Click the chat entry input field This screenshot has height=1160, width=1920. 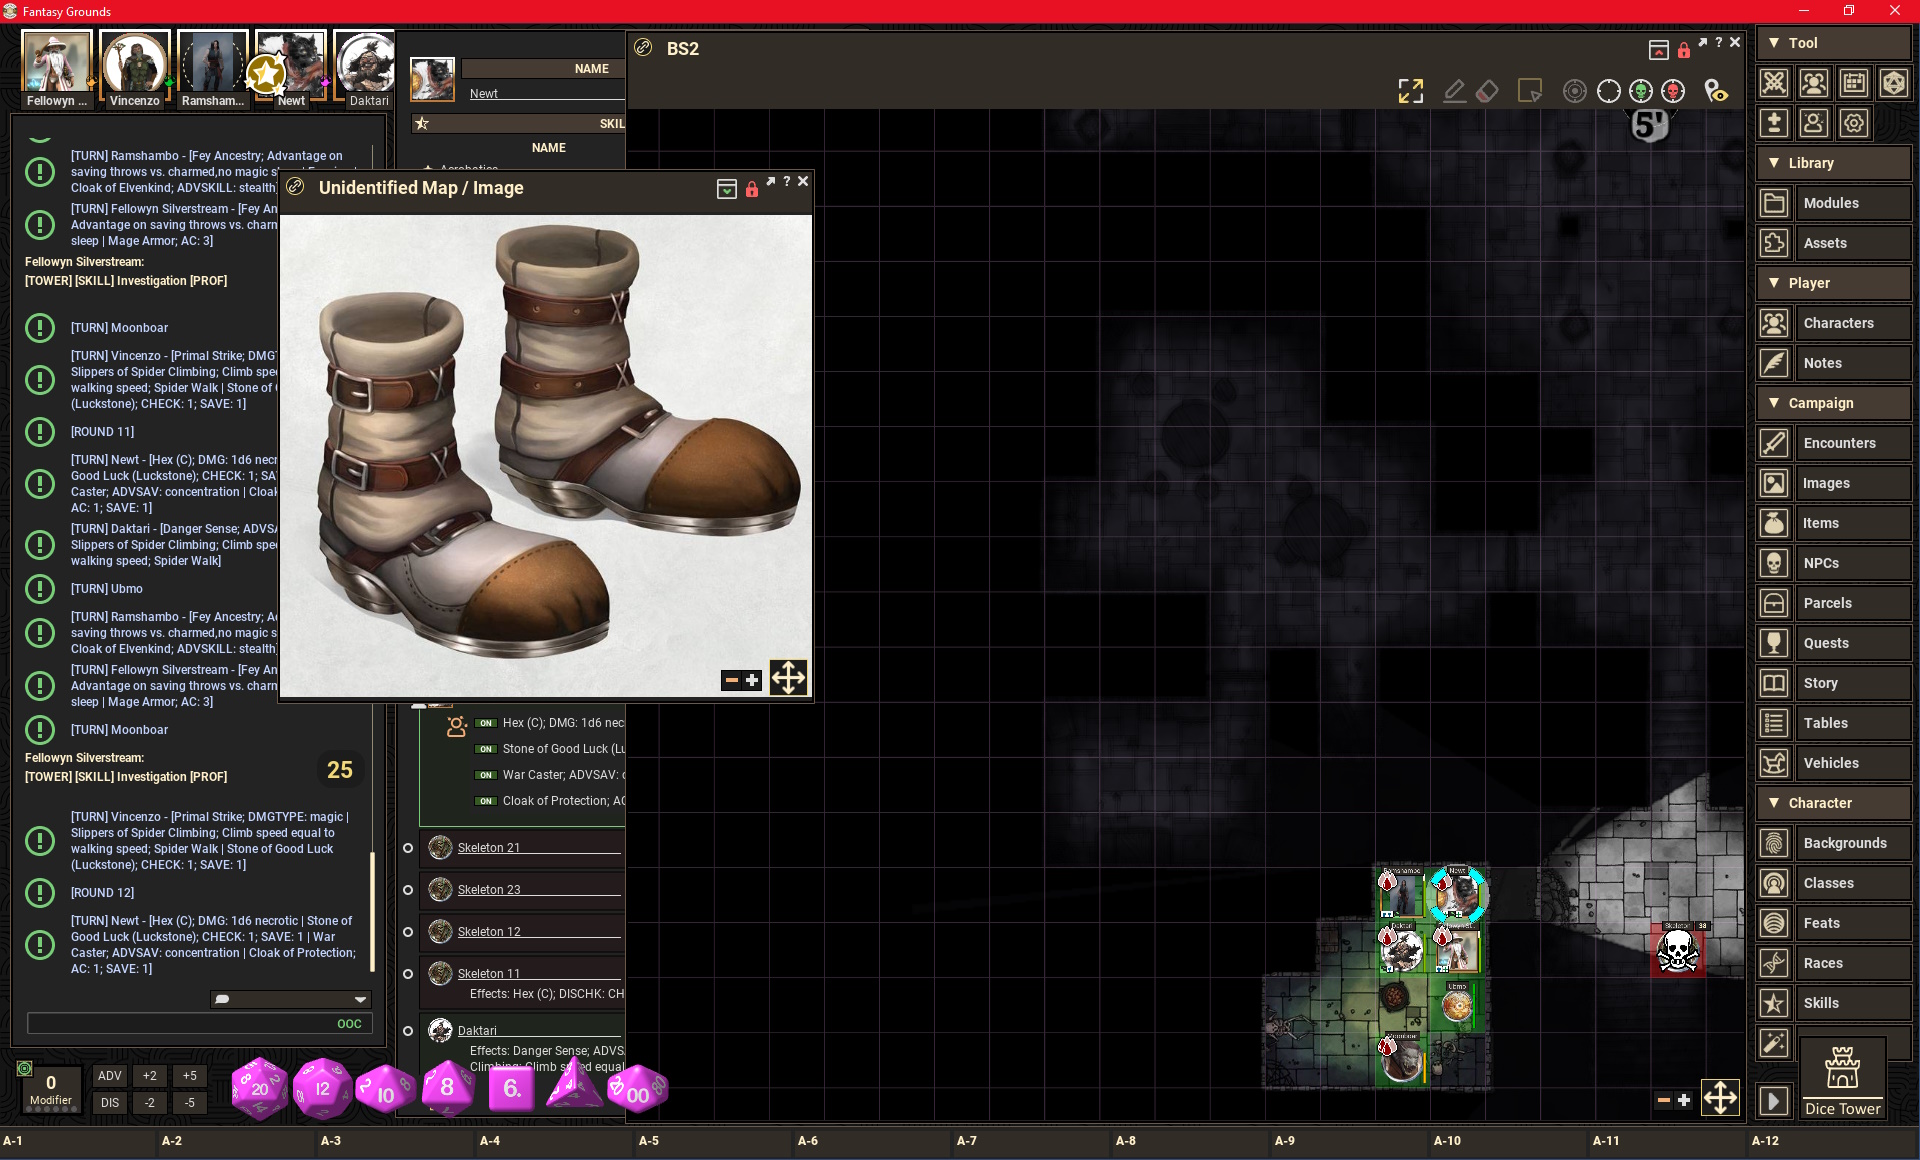click(200, 1024)
